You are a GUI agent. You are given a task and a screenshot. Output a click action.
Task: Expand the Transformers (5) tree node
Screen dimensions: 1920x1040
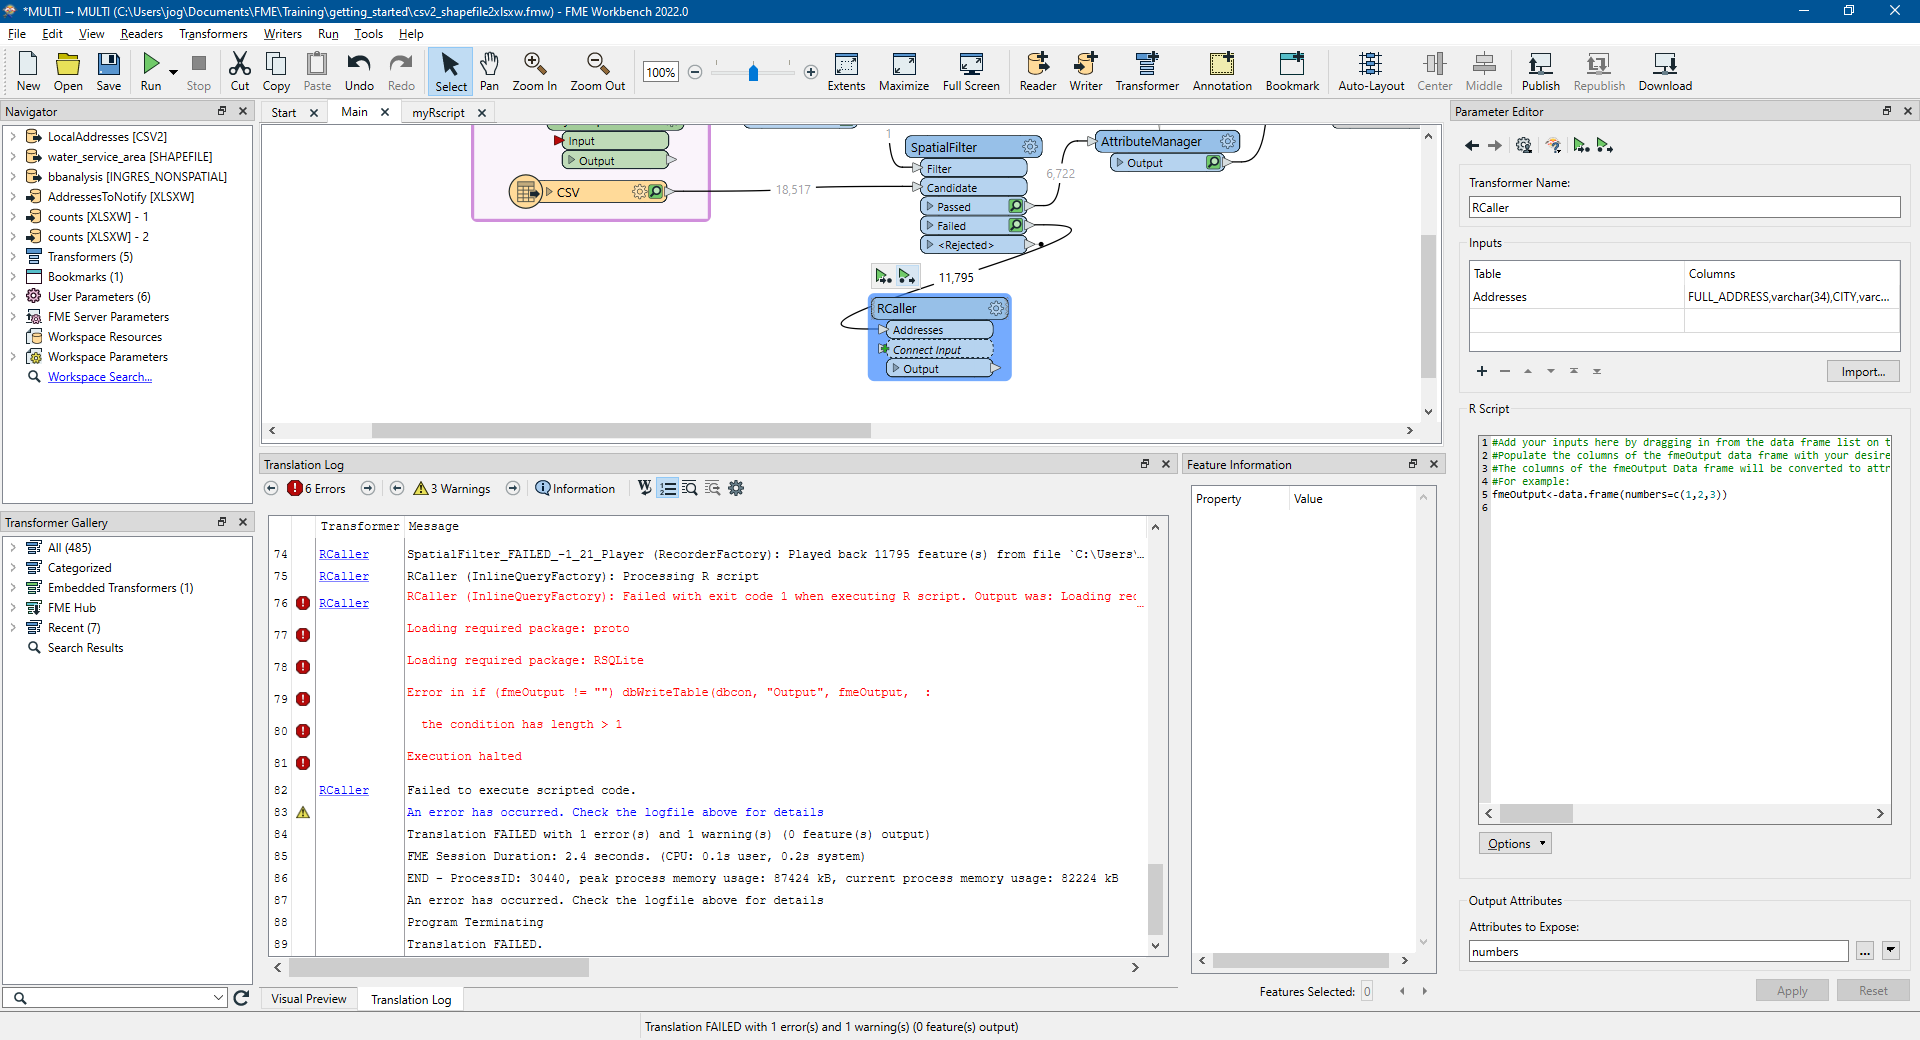pos(12,256)
